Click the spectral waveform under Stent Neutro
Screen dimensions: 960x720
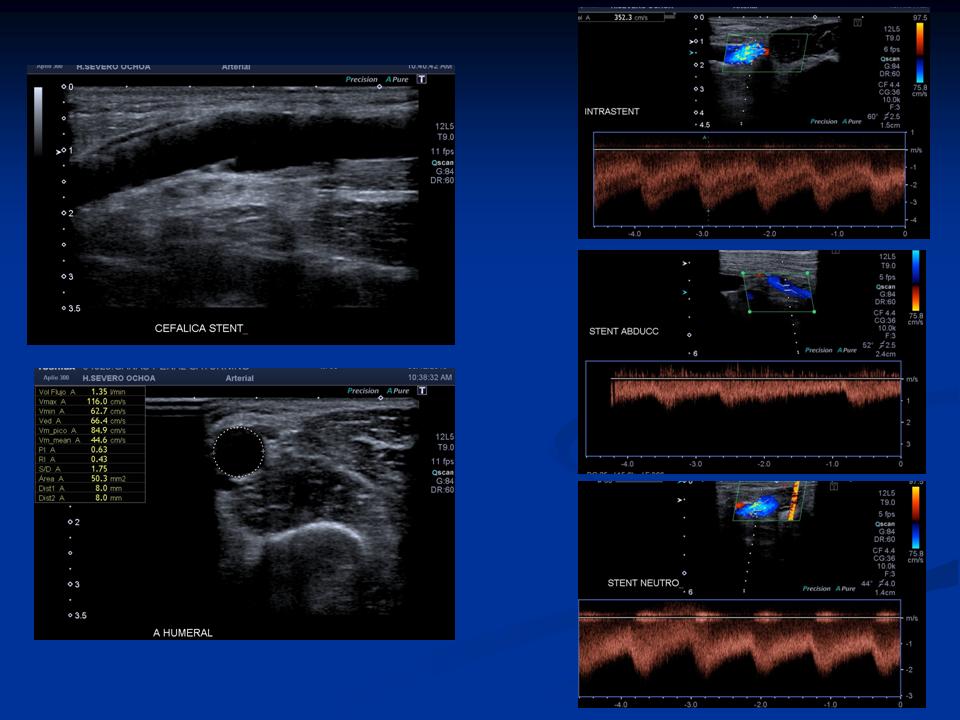click(740, 648)
